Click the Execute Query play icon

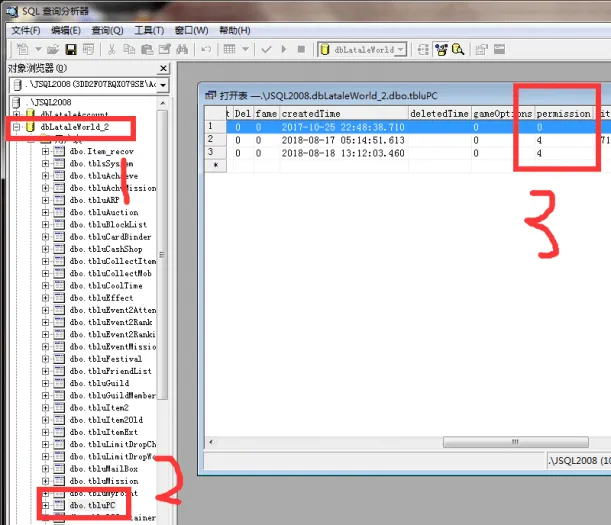click(284, 49)
